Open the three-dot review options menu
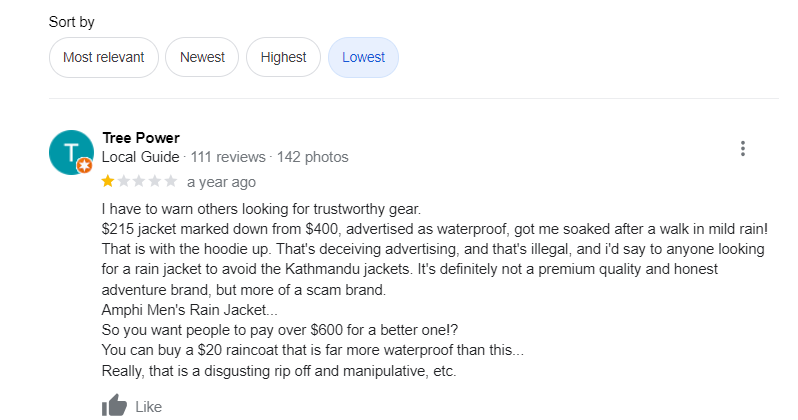 (743, 149)
